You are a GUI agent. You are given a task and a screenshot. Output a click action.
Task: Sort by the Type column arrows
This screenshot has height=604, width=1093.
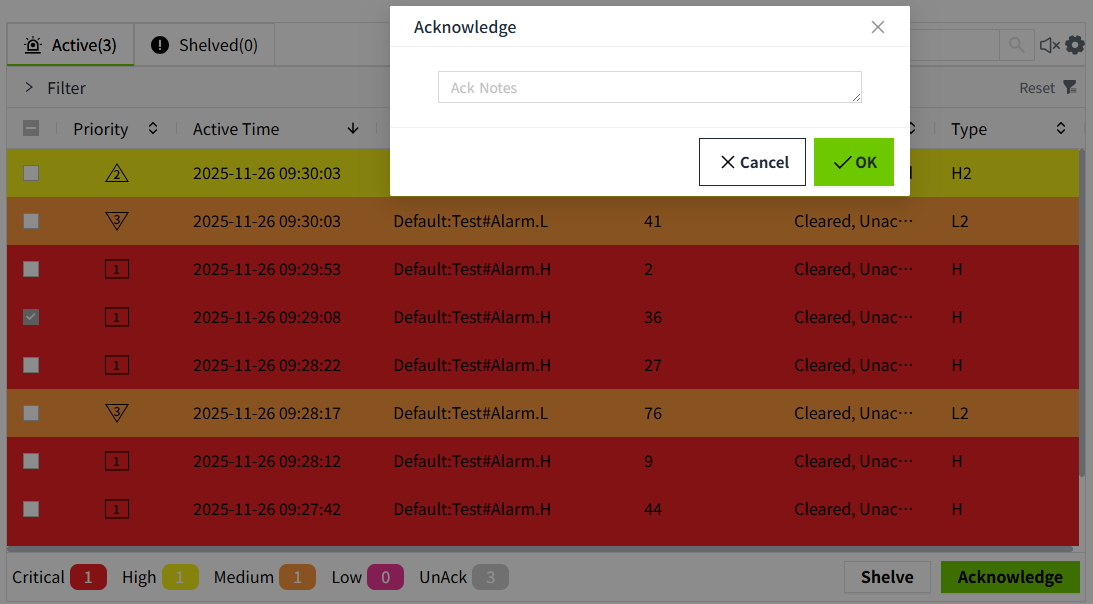[x=1061, y=129]
